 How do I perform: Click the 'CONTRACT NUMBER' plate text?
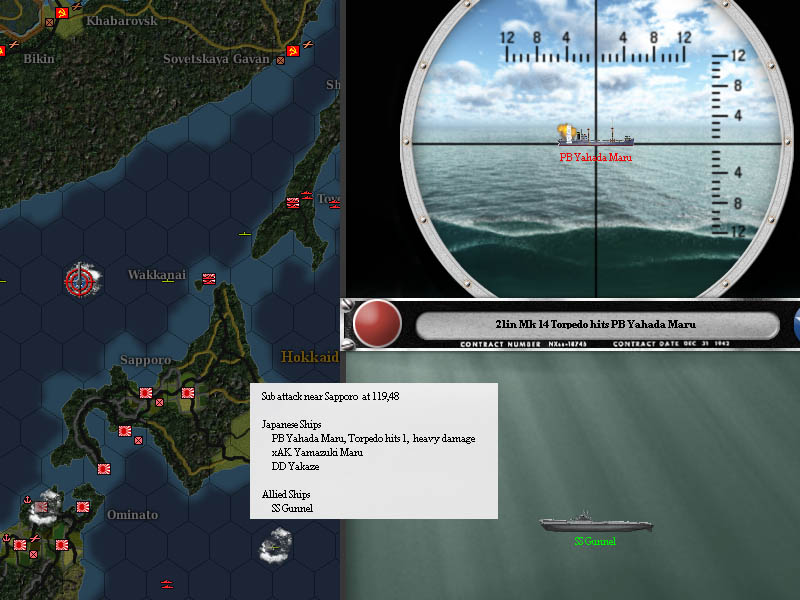pos(500,344)
